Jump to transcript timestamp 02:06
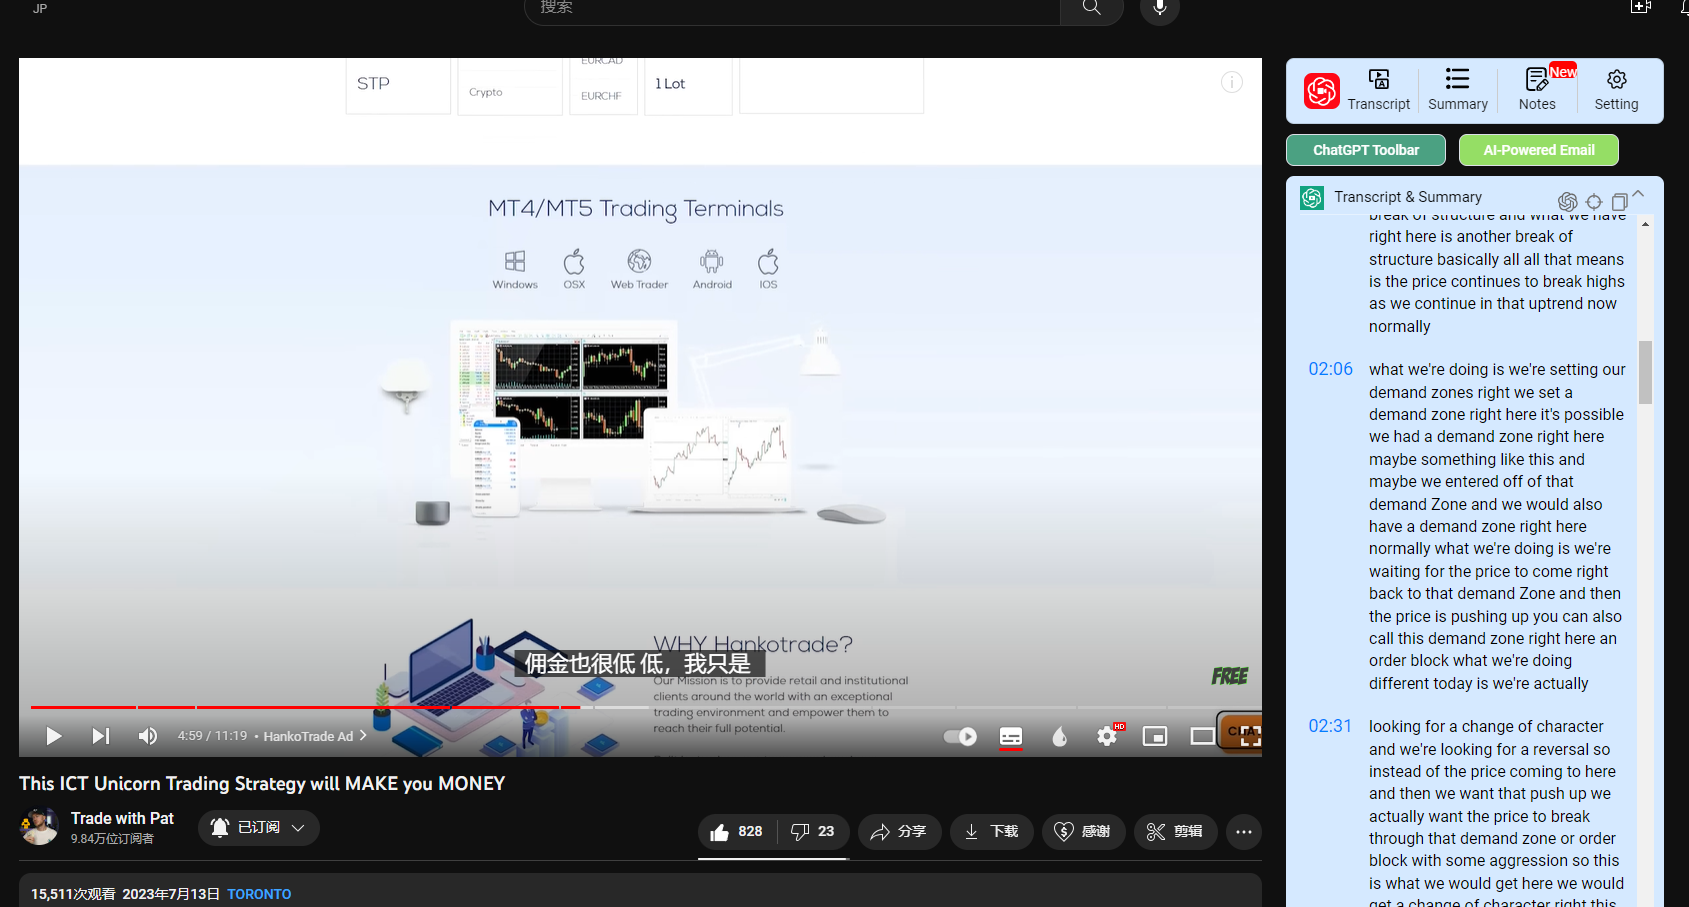The height and width of the screenshot is (907, 1689). (x=1330, y=369)
